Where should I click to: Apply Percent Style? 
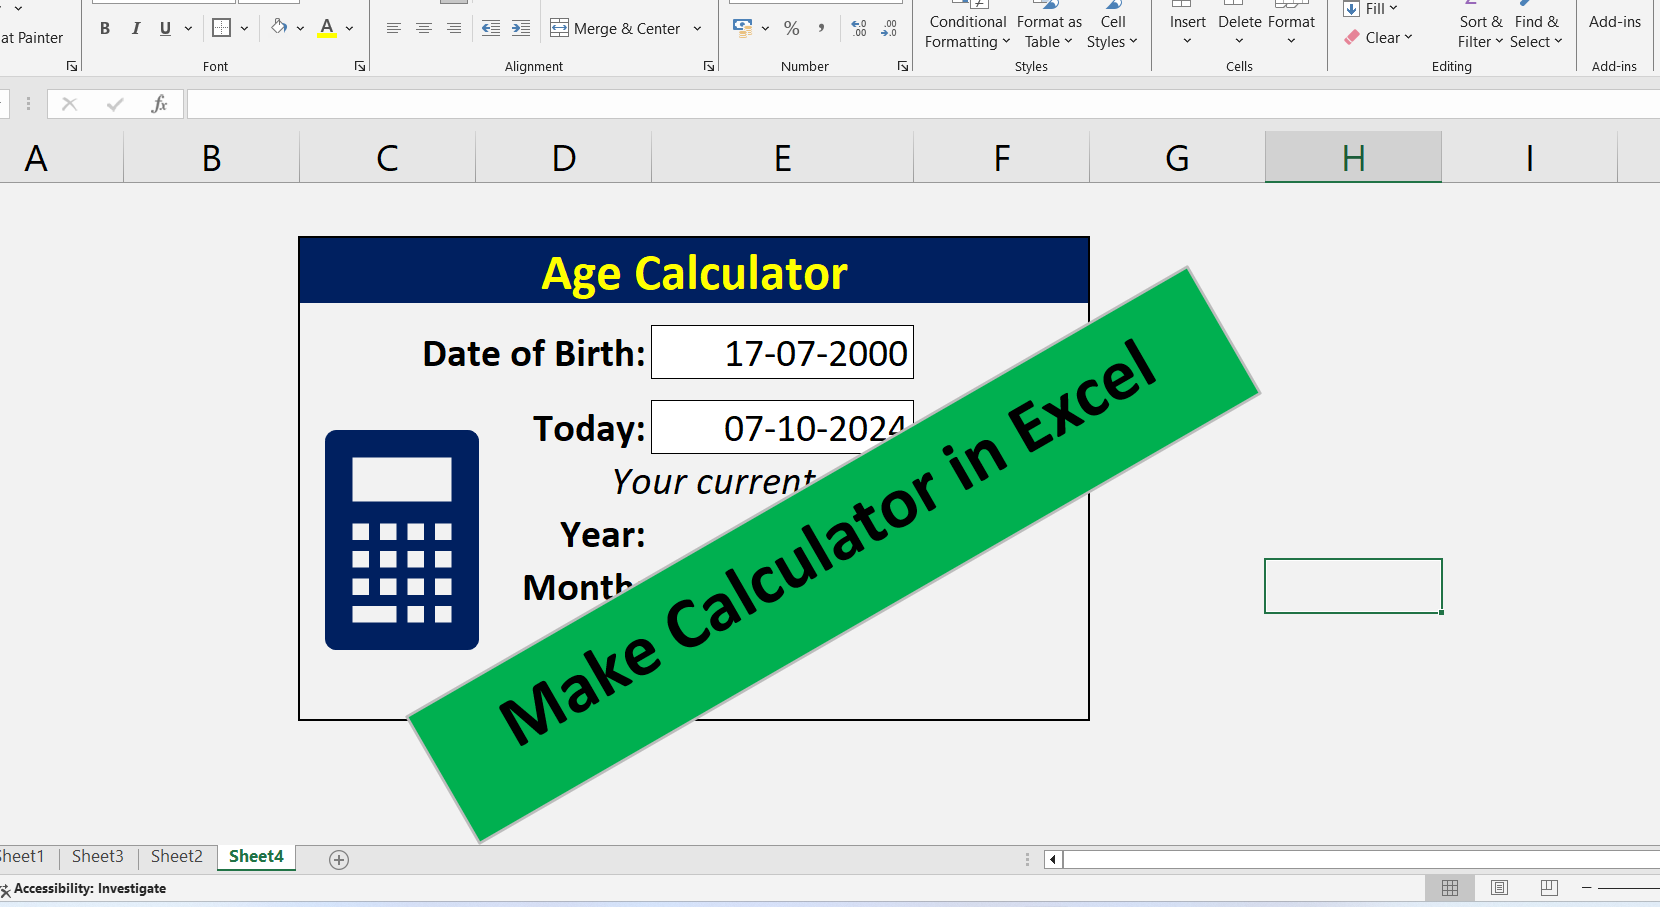coord(792,28)
